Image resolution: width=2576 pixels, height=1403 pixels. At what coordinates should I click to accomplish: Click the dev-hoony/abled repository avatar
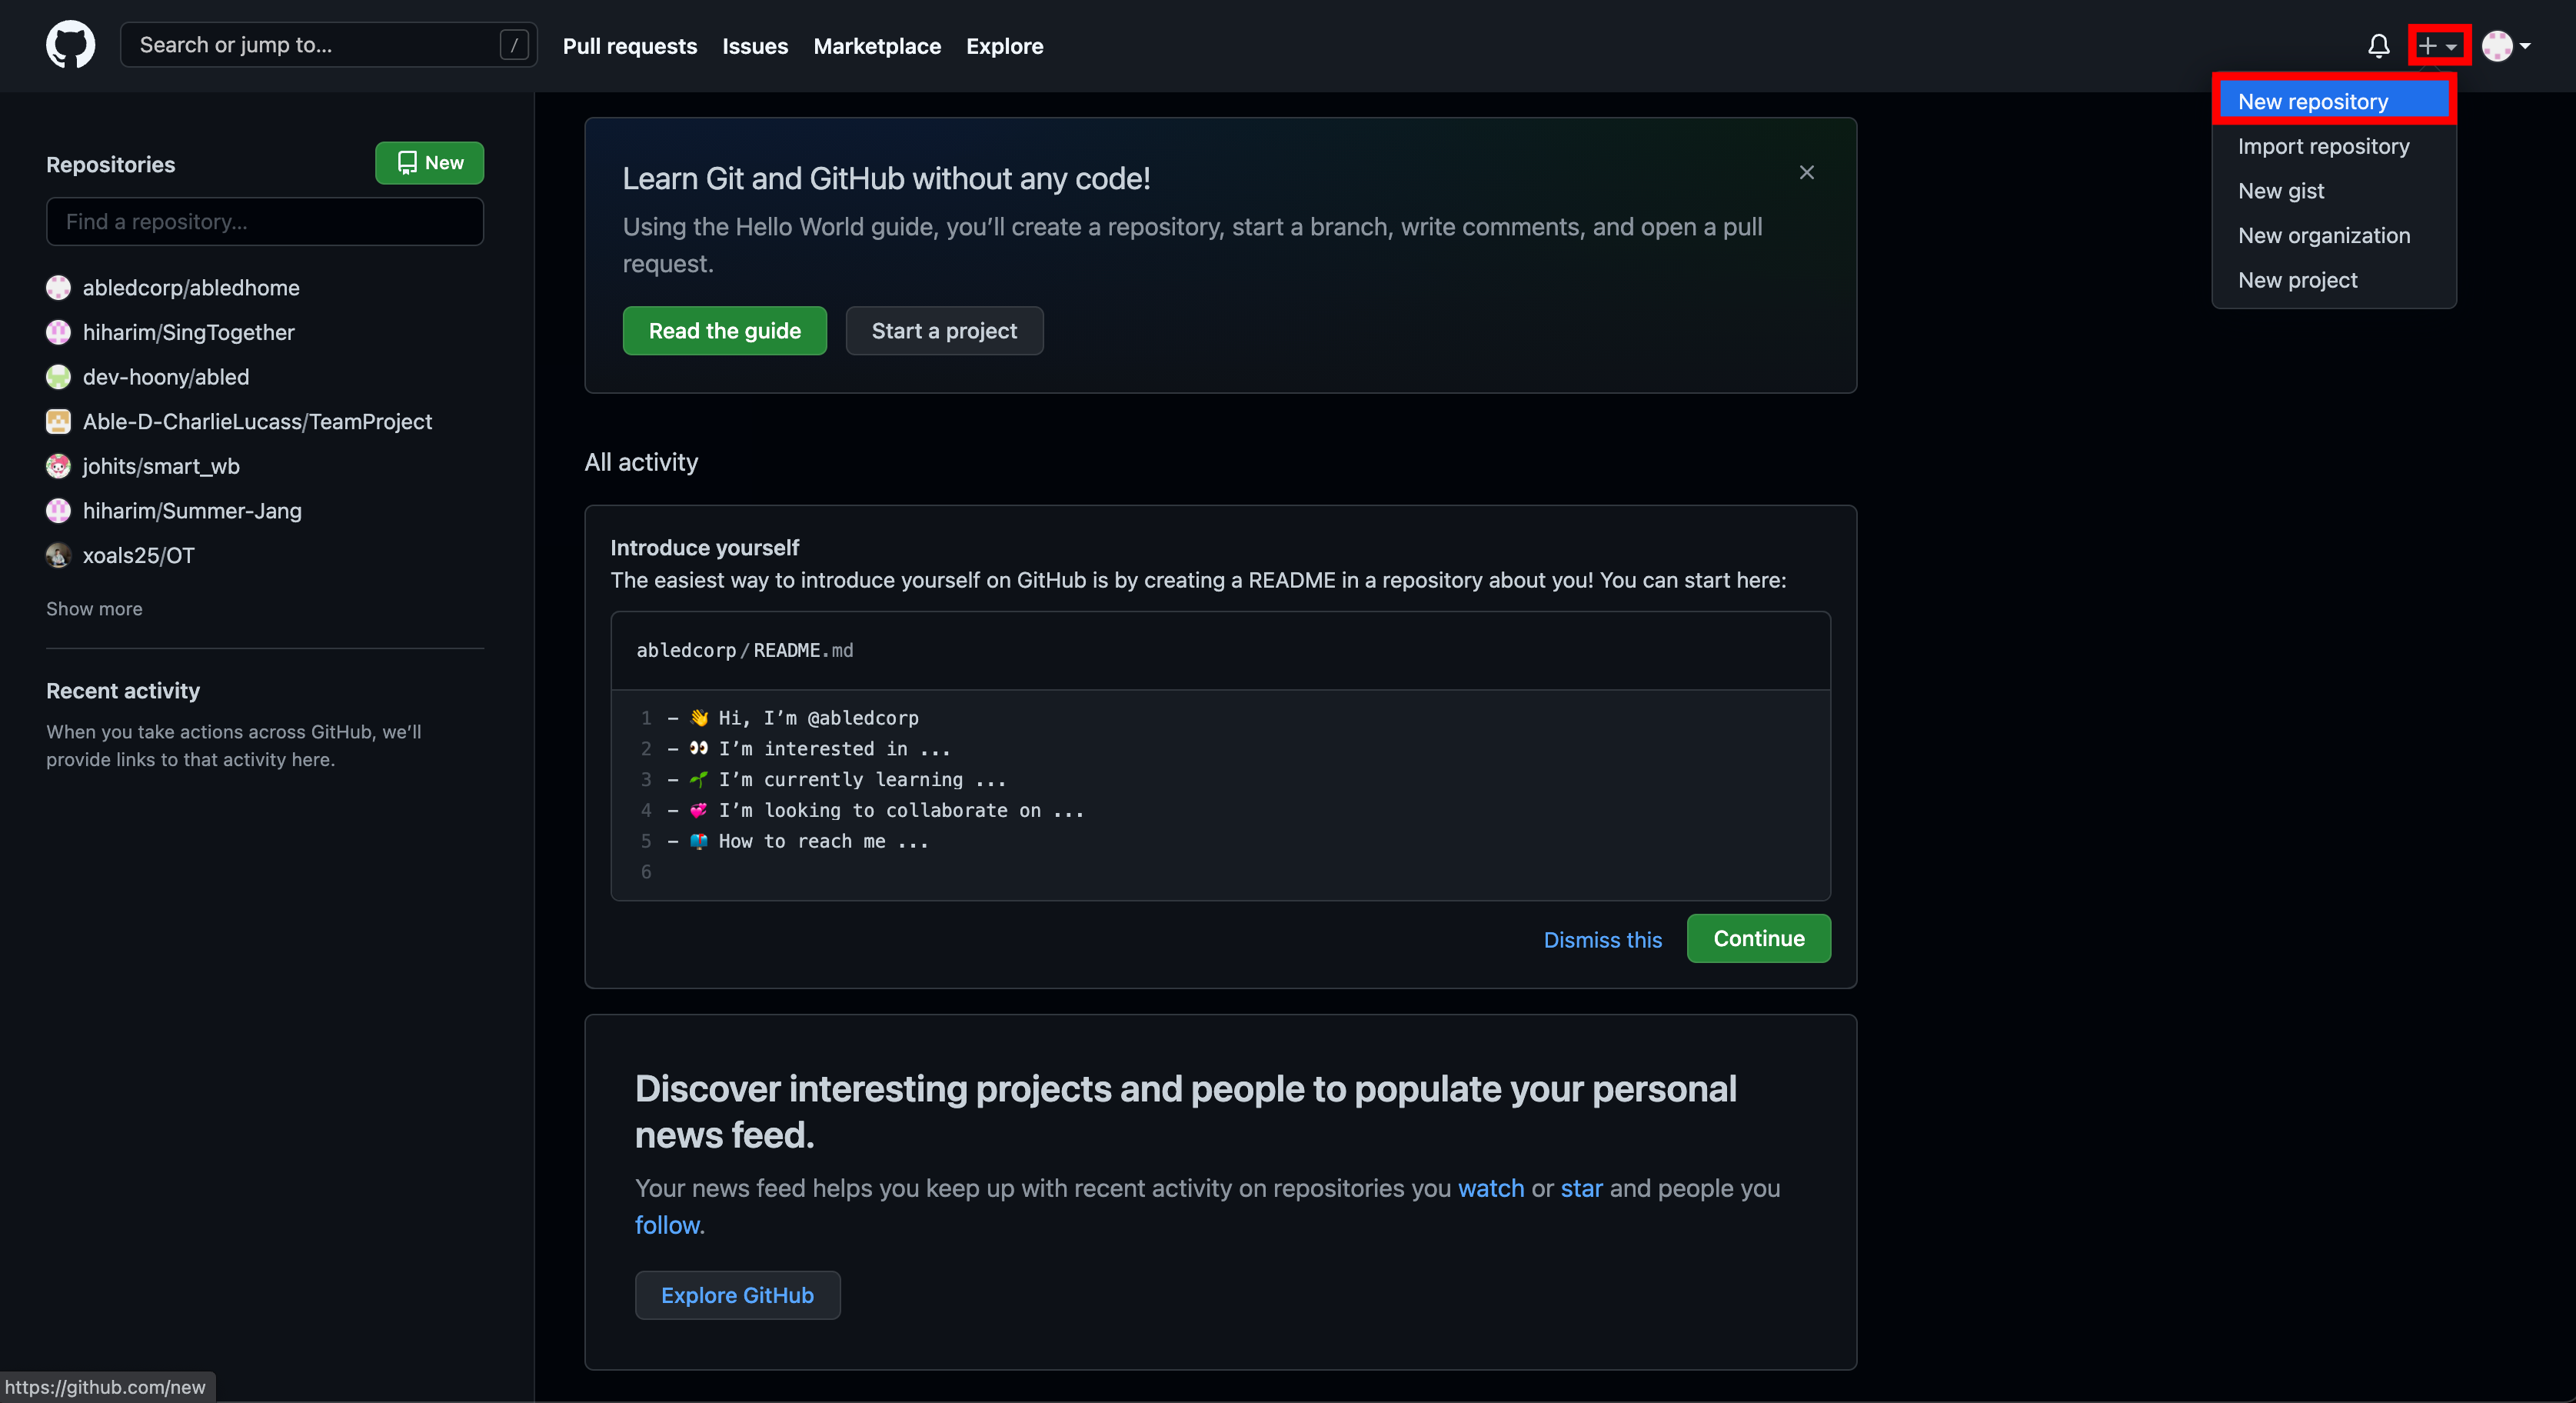[59, 377]
